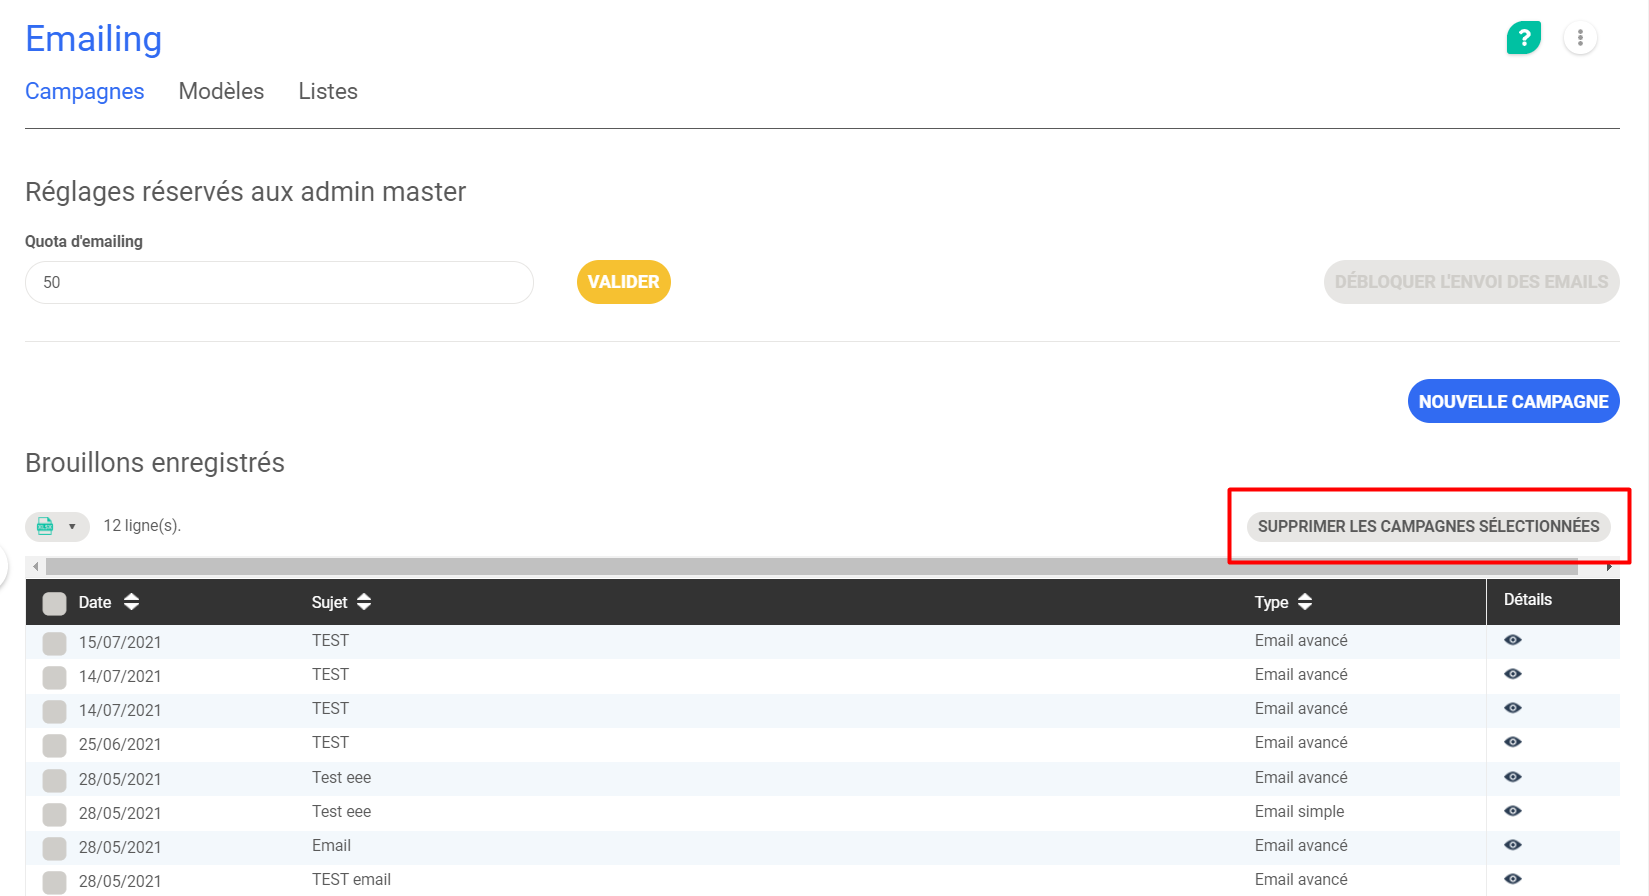Viewport: 1649px width, 896px height.
Task: Sort the table by the Sujet column
Action: (x=364, y=602)
